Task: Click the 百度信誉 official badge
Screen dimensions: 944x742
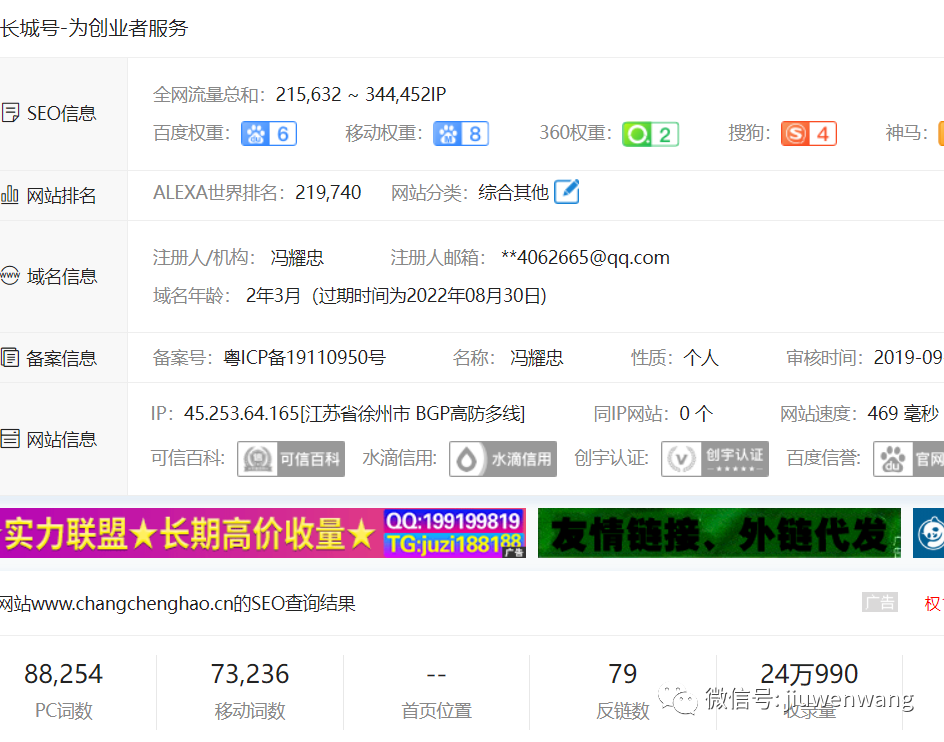Action: click(913, 459)
